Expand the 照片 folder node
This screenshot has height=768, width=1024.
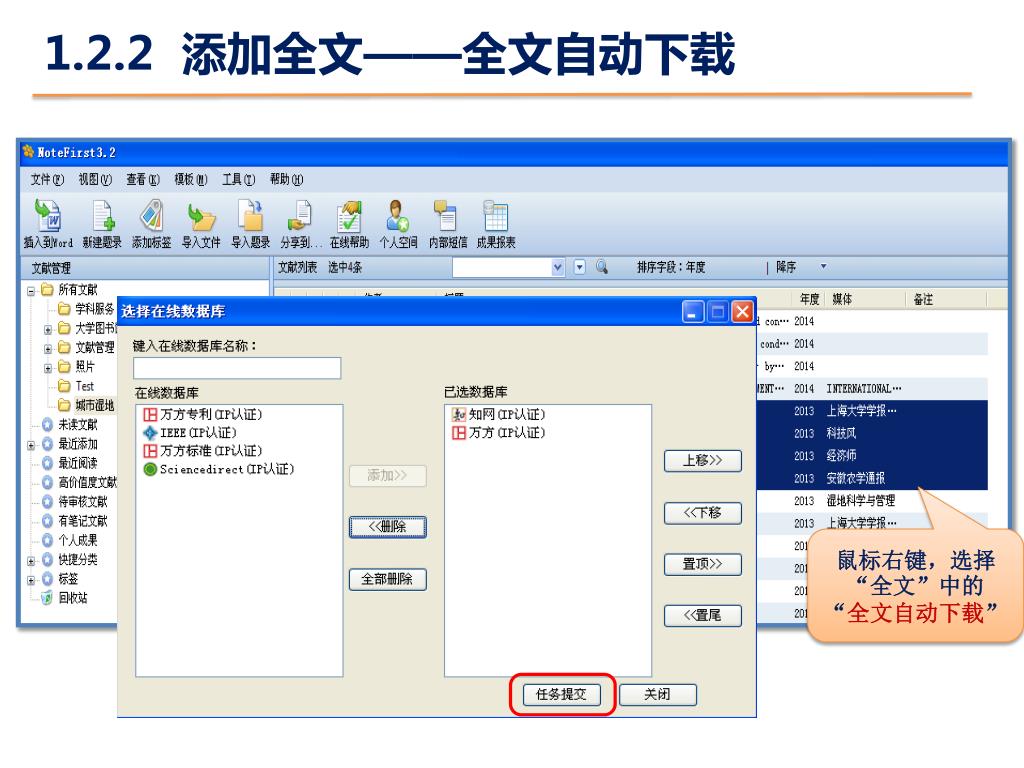[48, 368]
